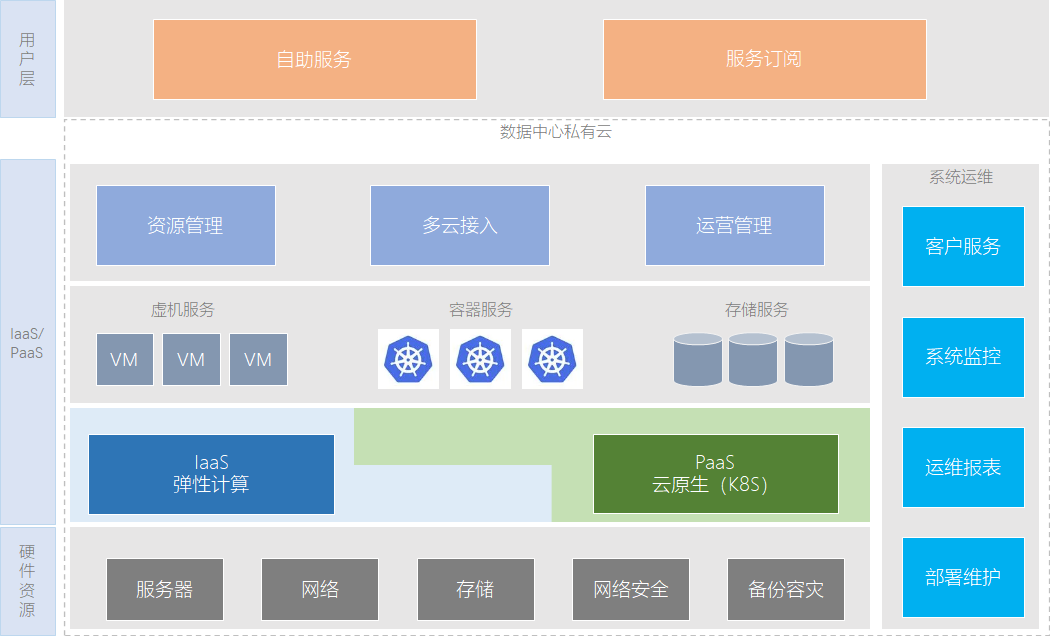Click the 网络 hardware box
This screenshot has width=1050, height=636.
320,590
